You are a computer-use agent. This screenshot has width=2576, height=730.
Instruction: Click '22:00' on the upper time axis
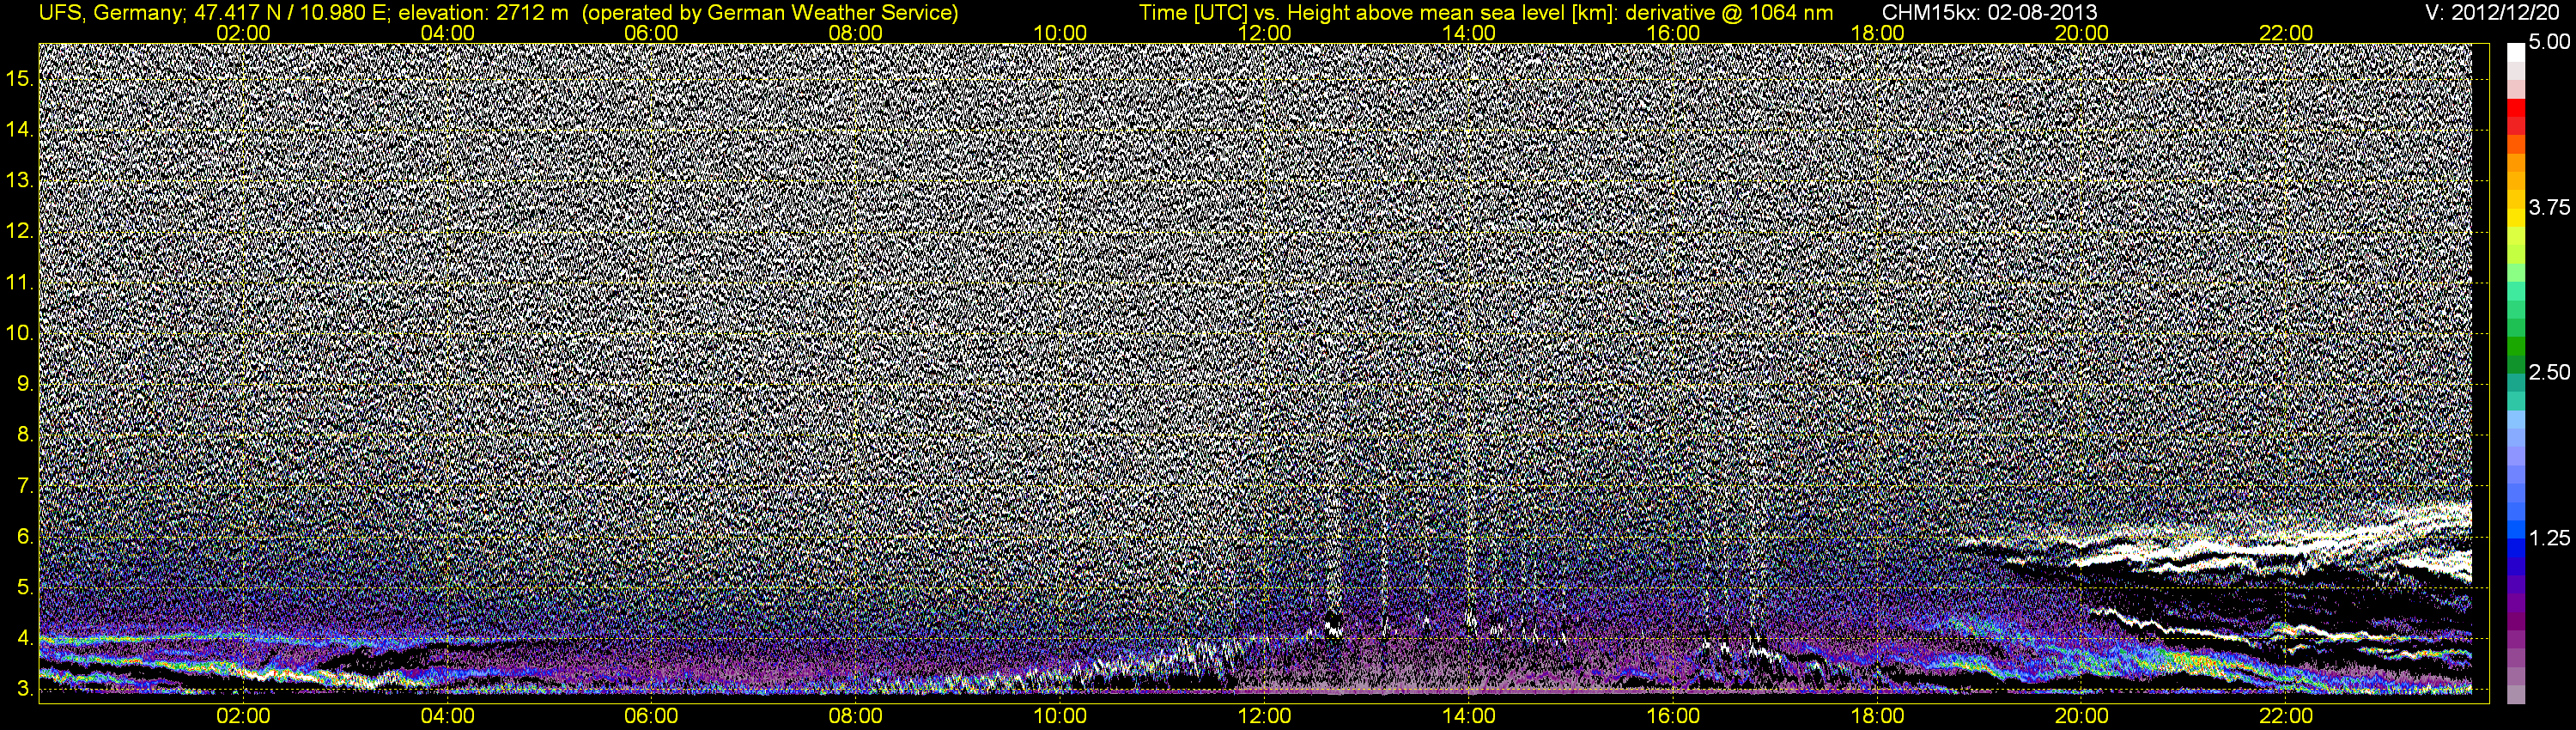2286,33
